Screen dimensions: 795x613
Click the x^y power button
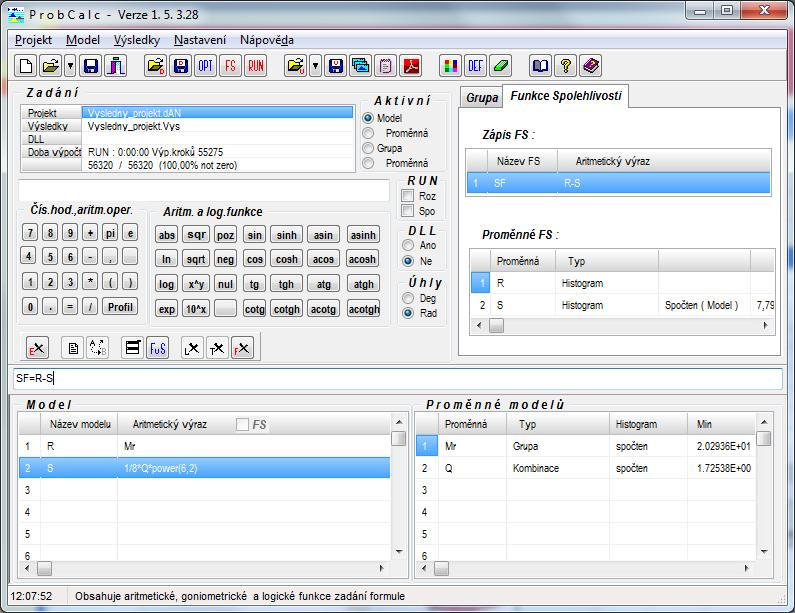point(196,284)
